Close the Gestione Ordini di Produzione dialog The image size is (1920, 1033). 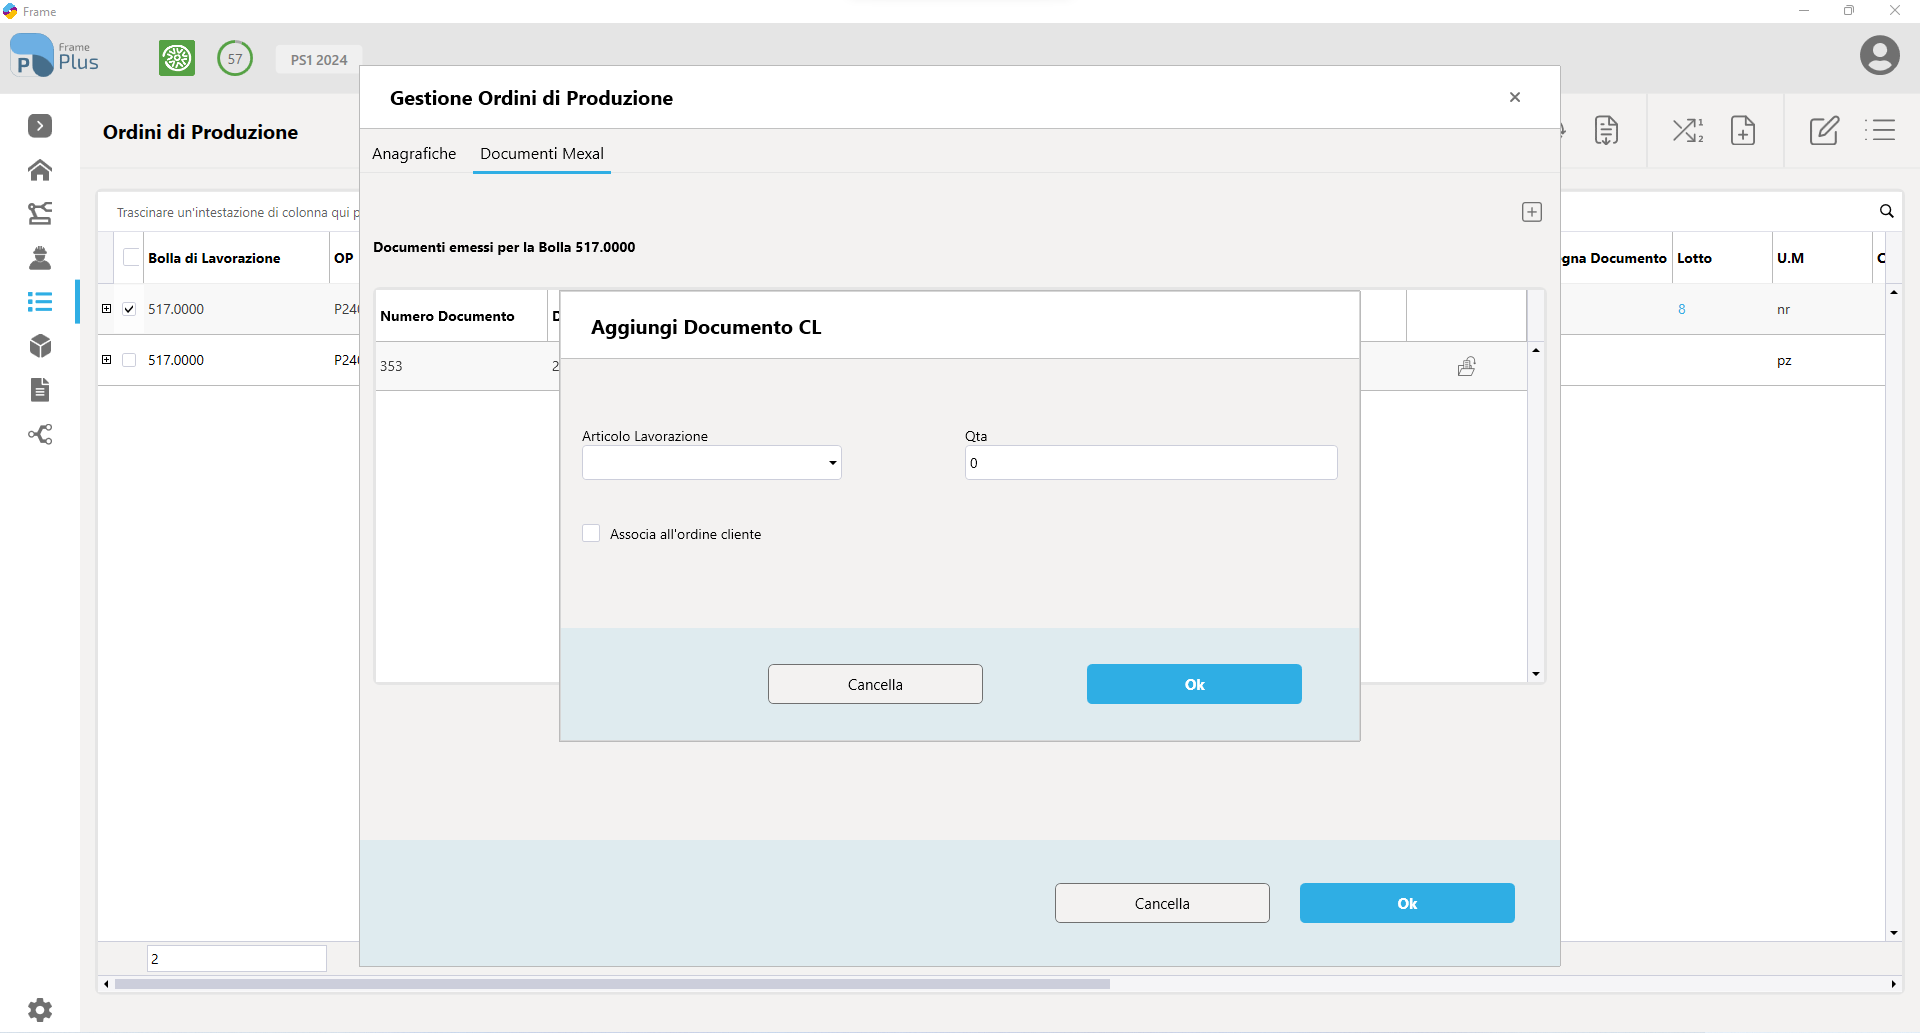coord(1515,97)
